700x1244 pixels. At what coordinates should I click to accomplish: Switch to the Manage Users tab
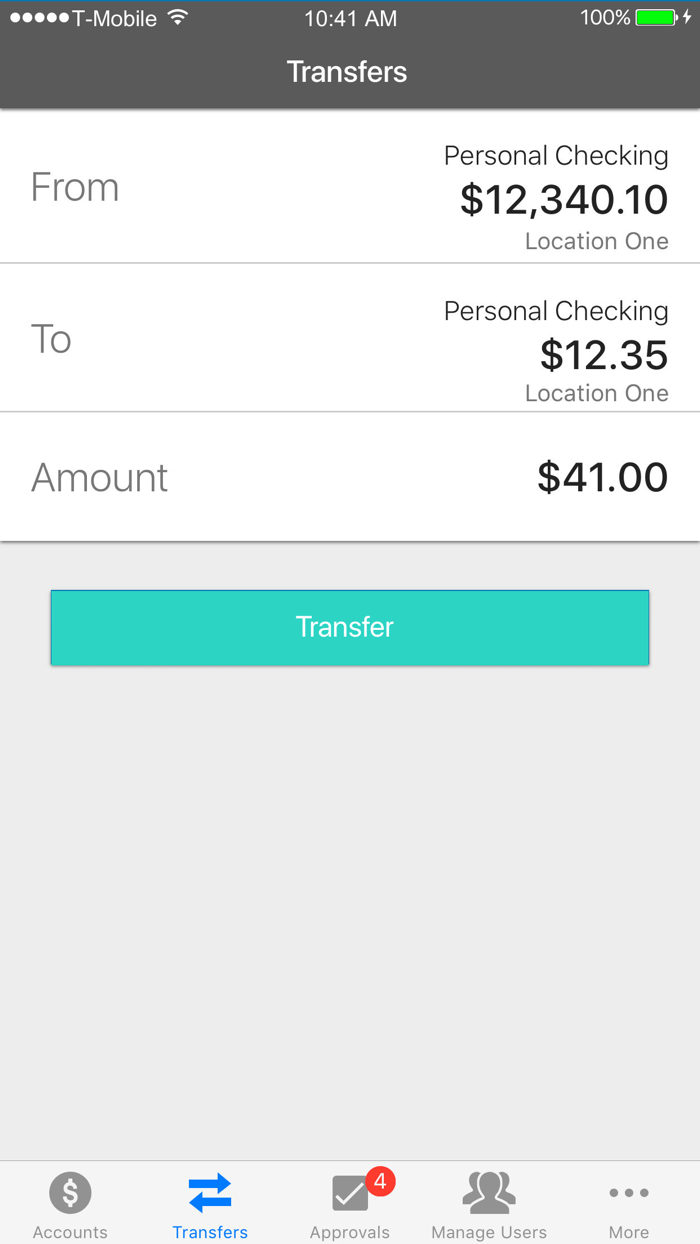[489, 1203]
